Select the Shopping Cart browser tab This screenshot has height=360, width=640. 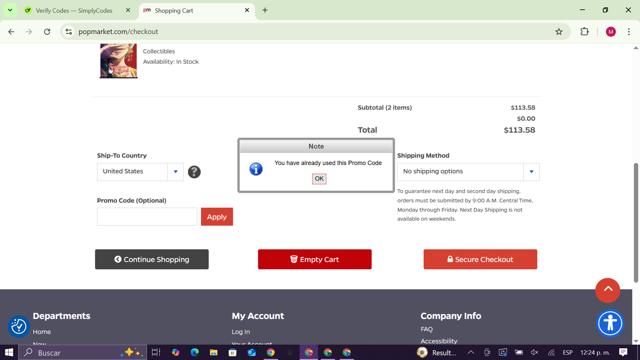click(x=196, y=11)
